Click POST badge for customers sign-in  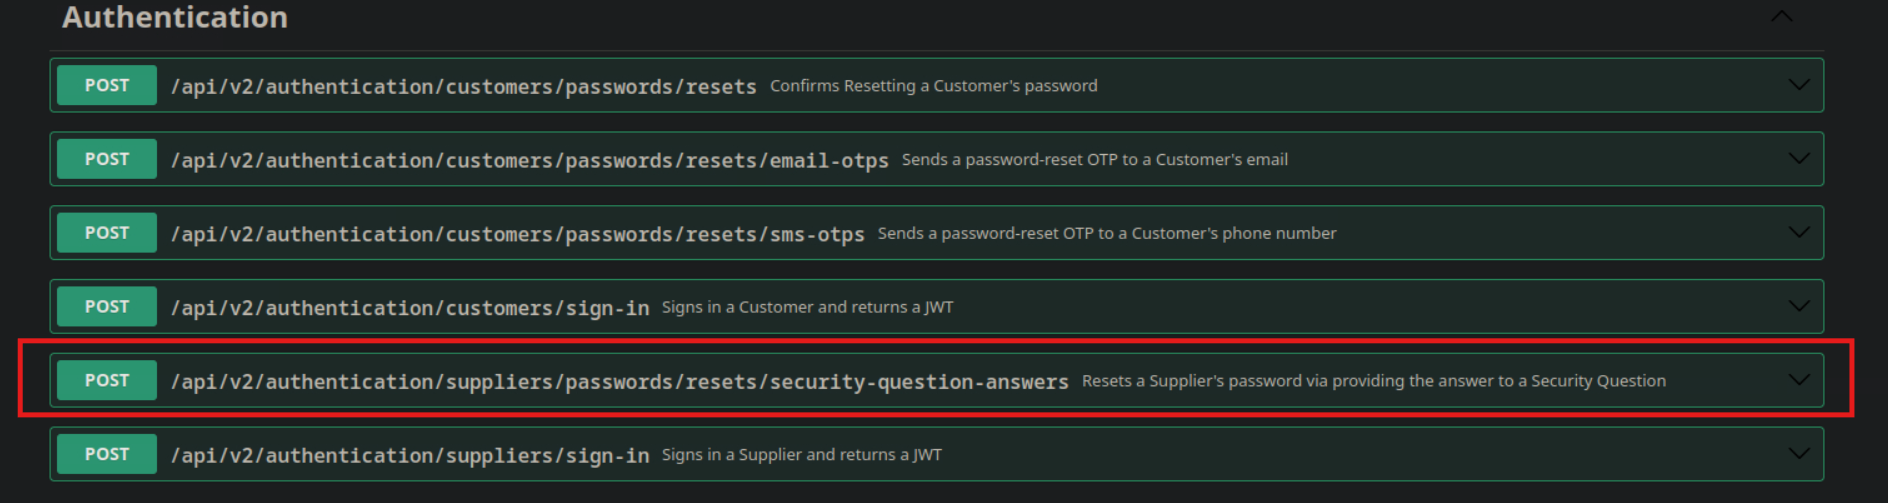[x=107, y=306]
